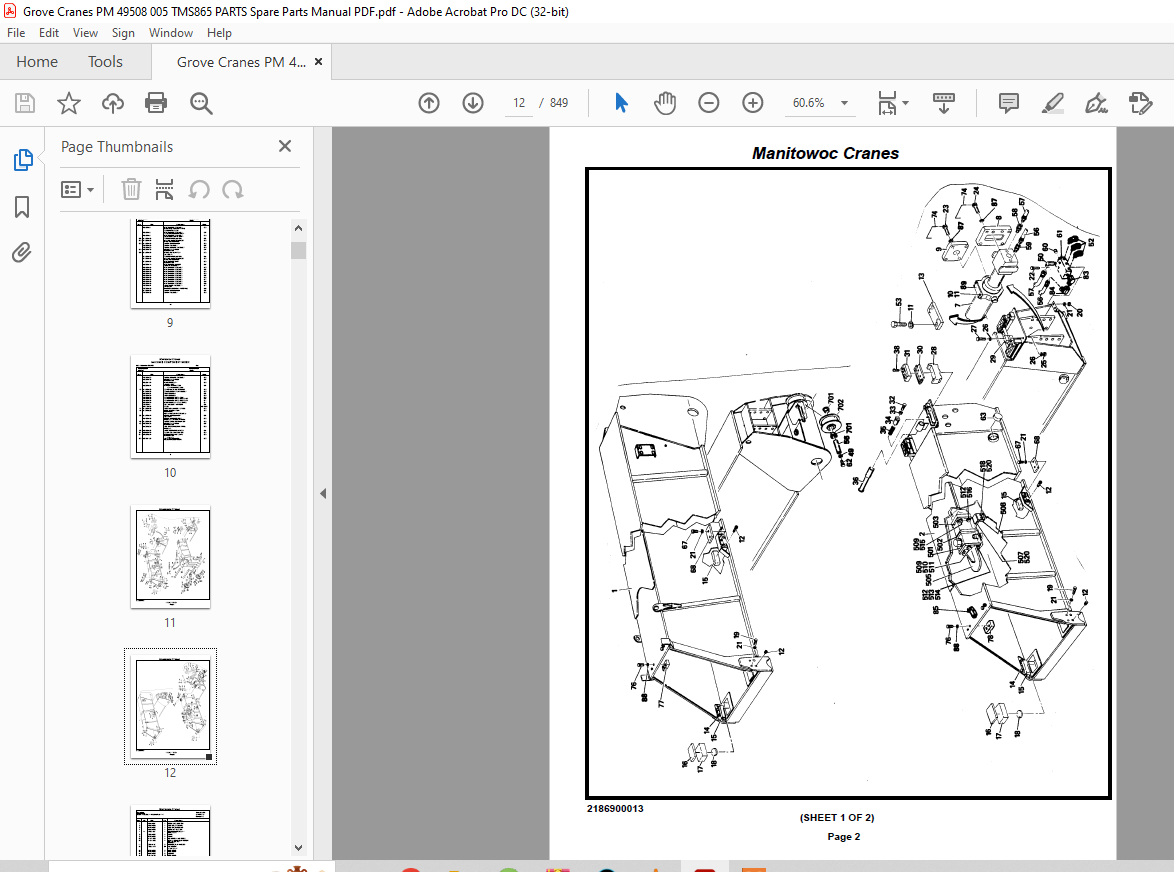Click the 'Page 2' footer text
Image resolution: width=1174 pixels, height=872 pixels.
[x=844, y=837]
